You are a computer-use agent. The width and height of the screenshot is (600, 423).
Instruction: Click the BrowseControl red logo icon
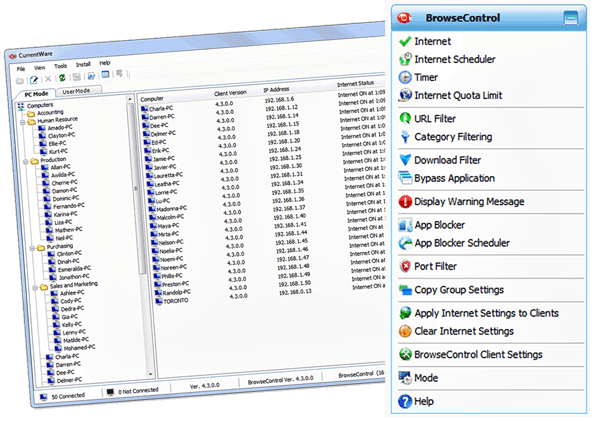(404, 18)
